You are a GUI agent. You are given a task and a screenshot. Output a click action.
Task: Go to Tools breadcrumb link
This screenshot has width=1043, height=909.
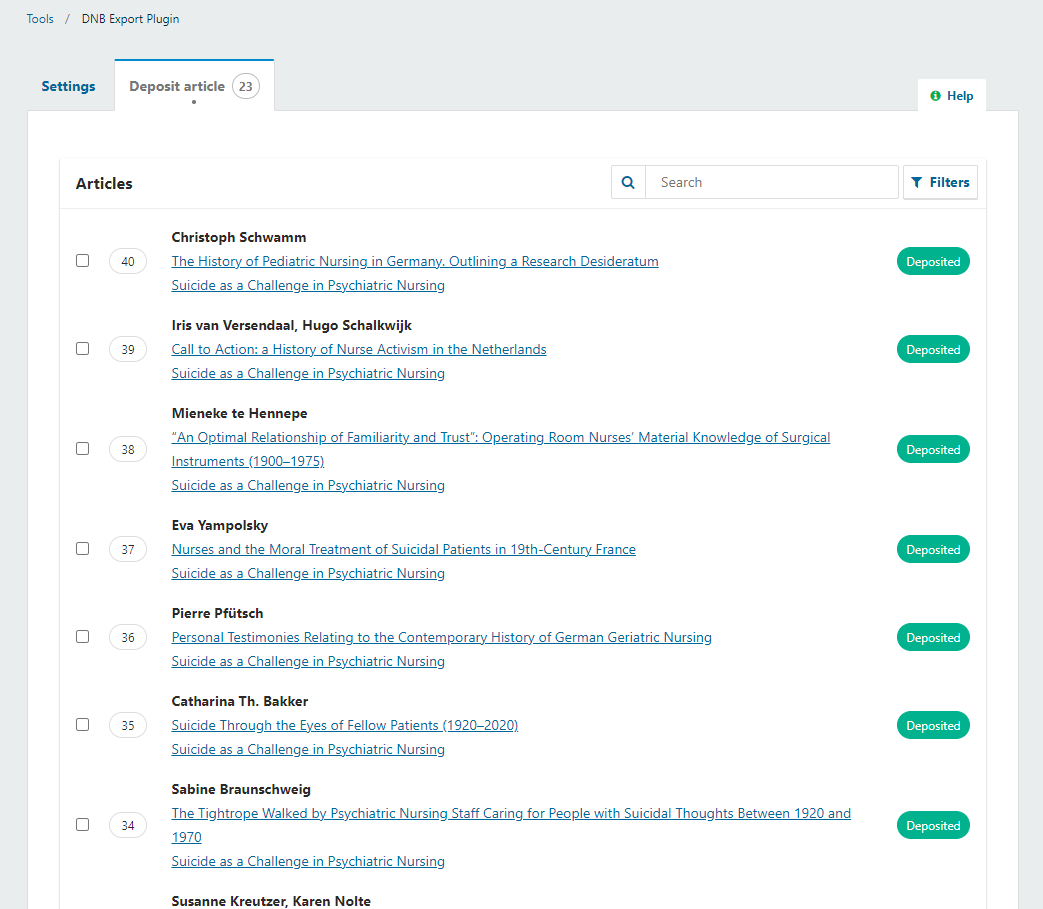pyautogui.click(x=40, y=19)
